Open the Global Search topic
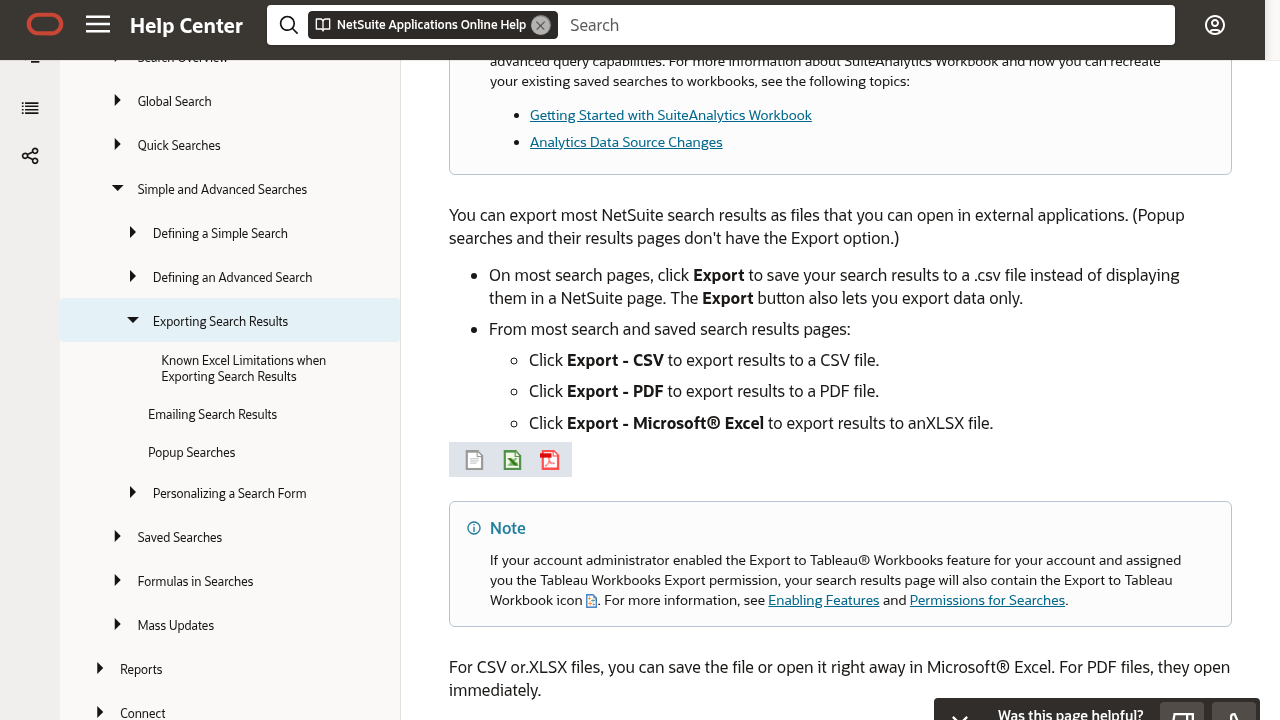The image size is (1280, 720). point(175,101)
